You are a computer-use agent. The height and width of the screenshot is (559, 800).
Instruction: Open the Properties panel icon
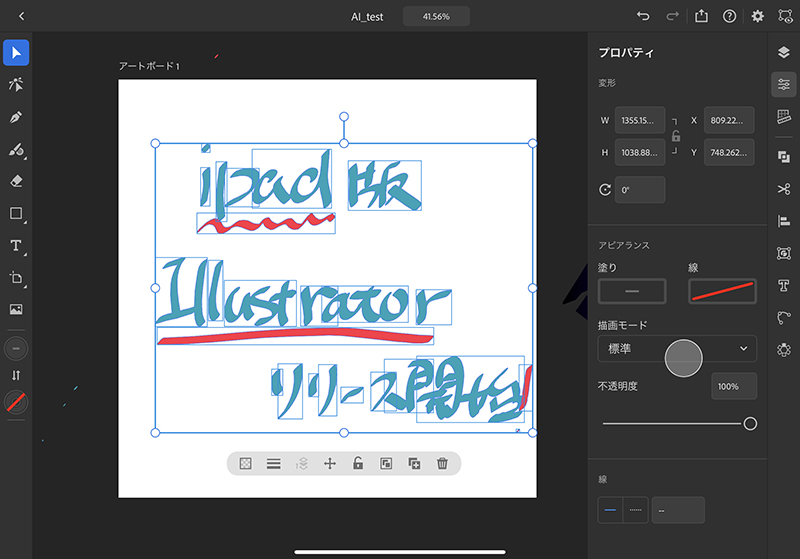click(x=784, y=84)
